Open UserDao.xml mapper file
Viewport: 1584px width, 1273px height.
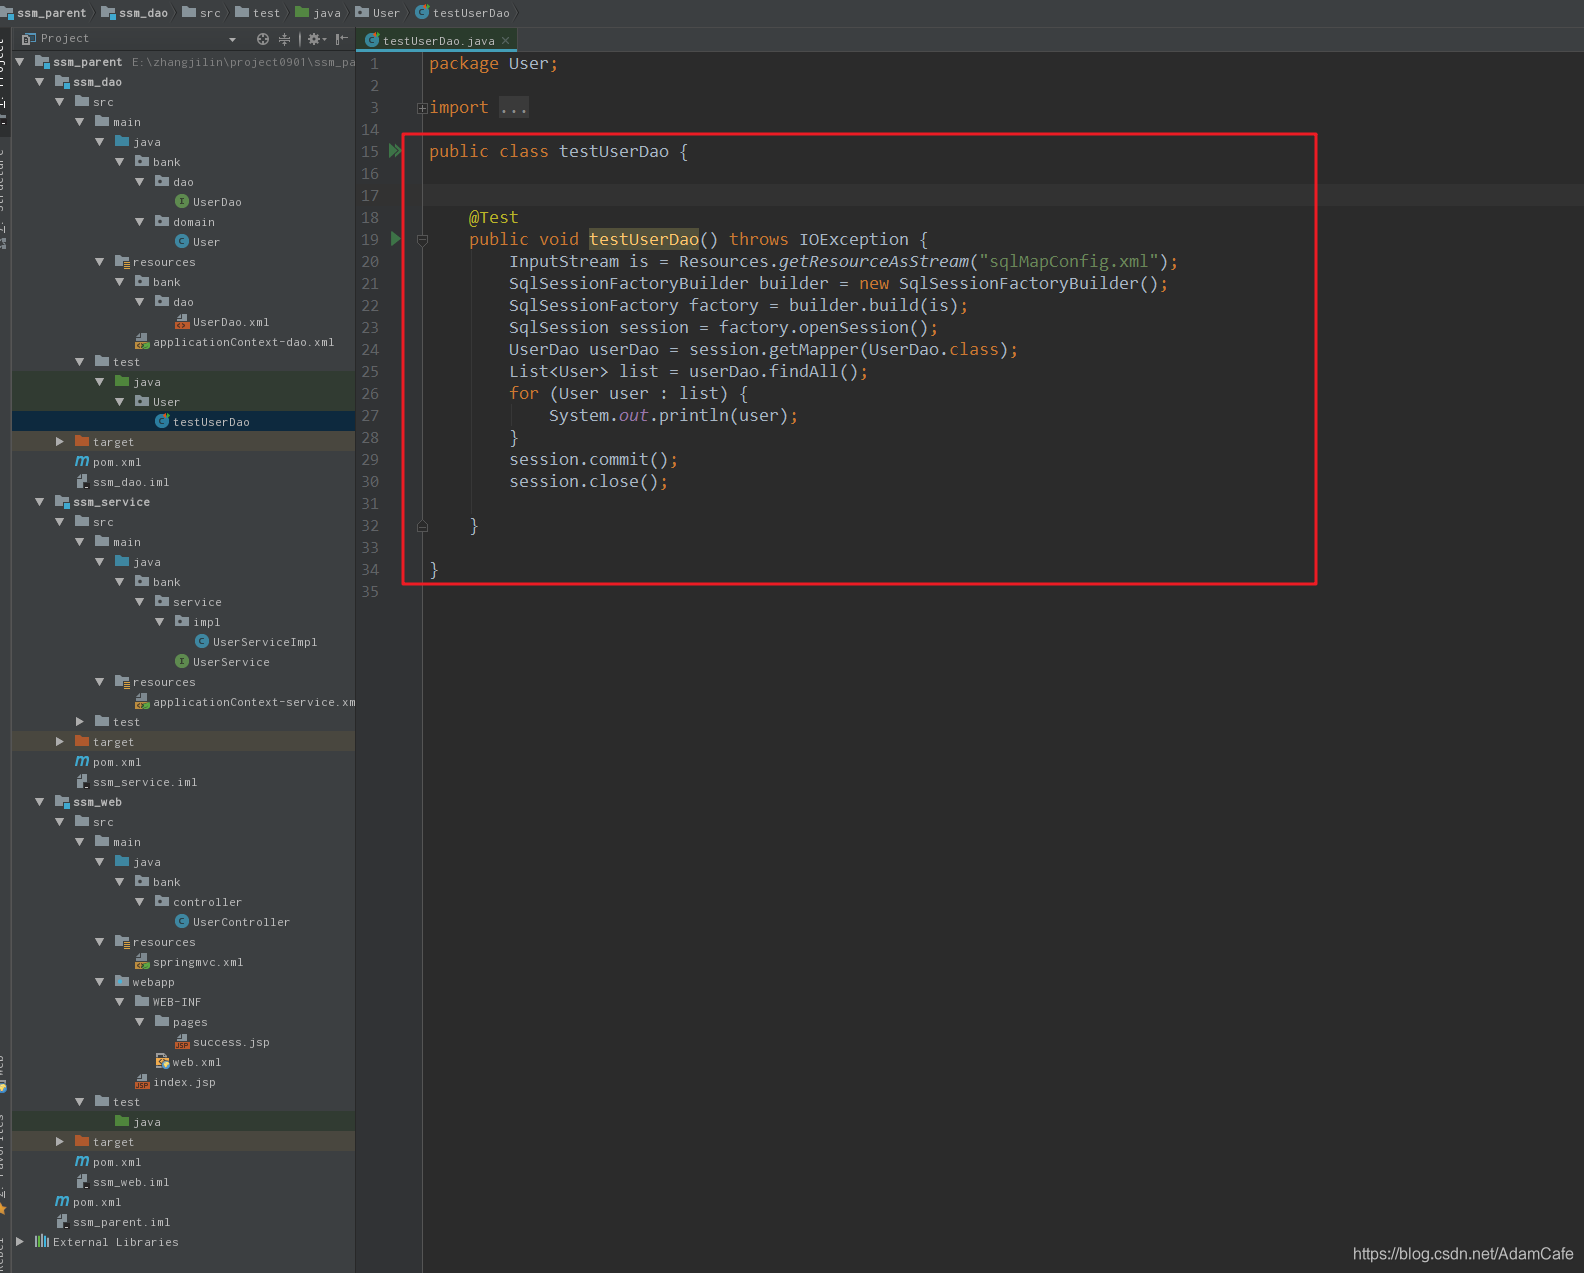222,322
